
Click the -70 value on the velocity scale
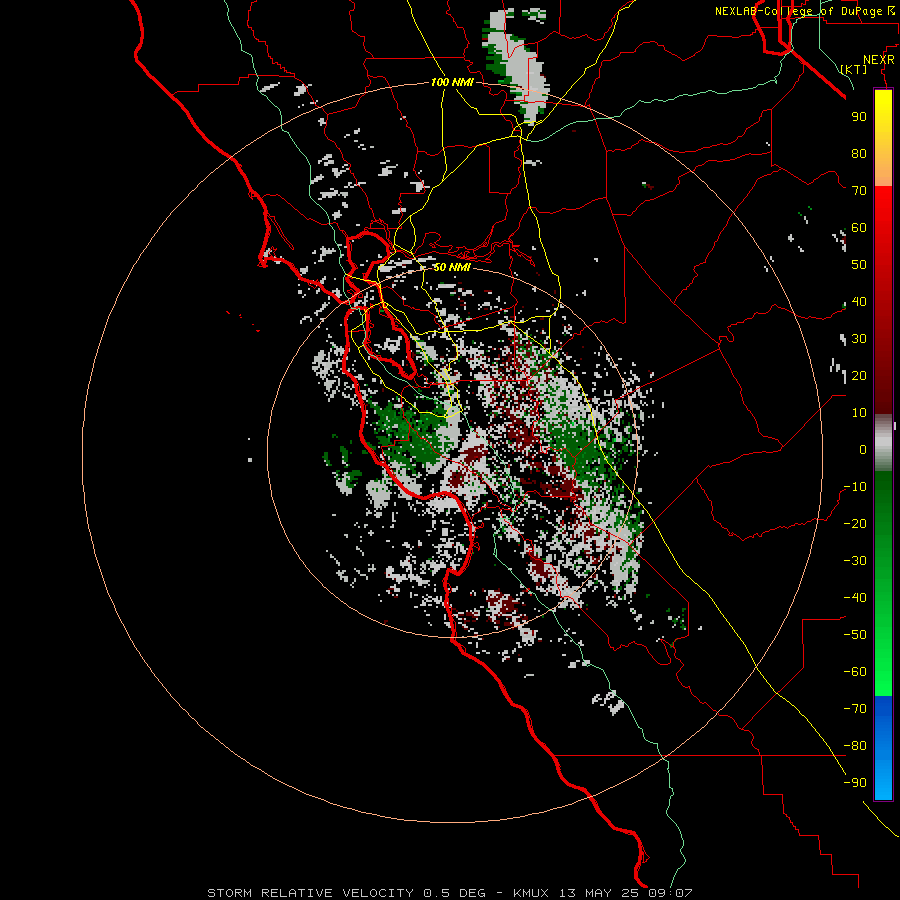click(x=855, y=709)
